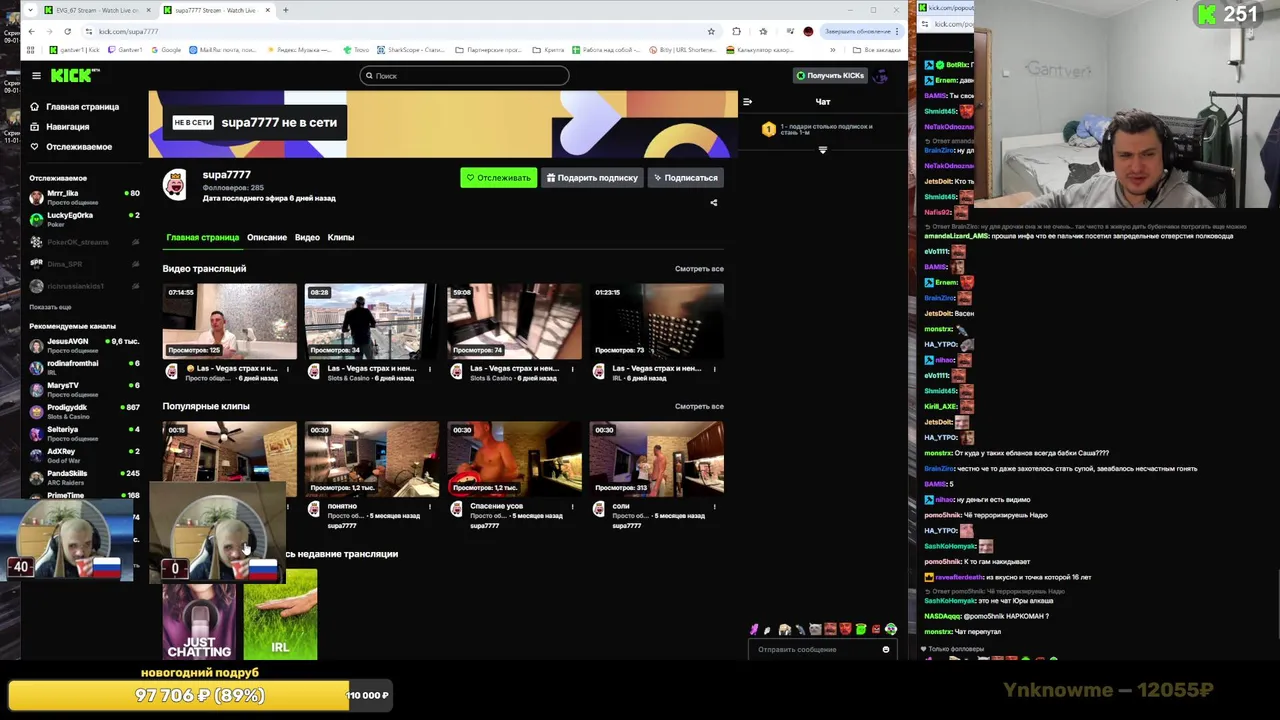Reload the page with browser refresh icon

pyautogui.click(x=67, y=31)
